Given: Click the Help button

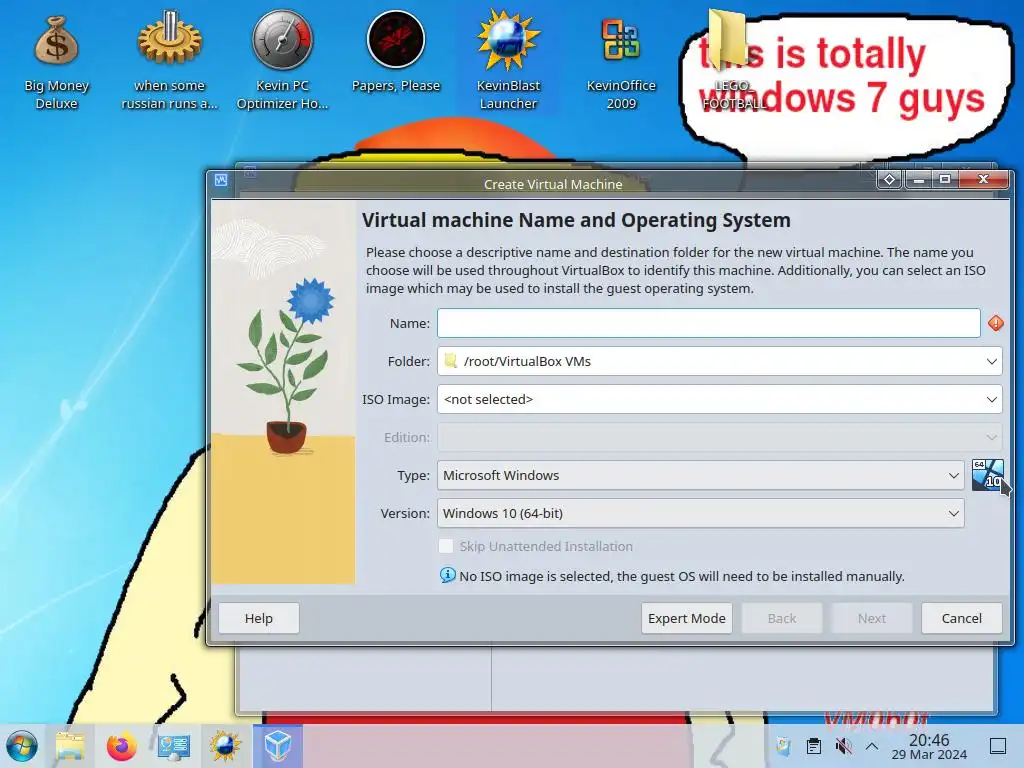Looking at the screenshot, I should [x=259, y=618].
